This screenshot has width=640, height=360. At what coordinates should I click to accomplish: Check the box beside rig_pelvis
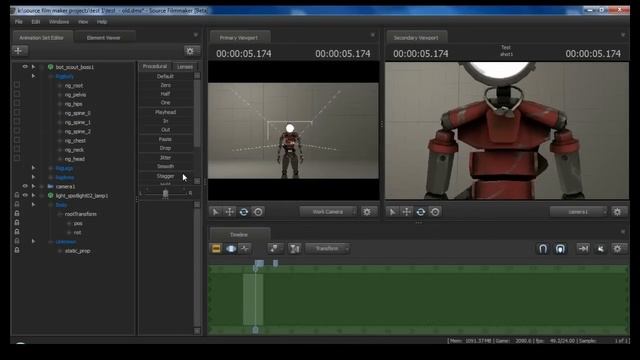point(17,94)
